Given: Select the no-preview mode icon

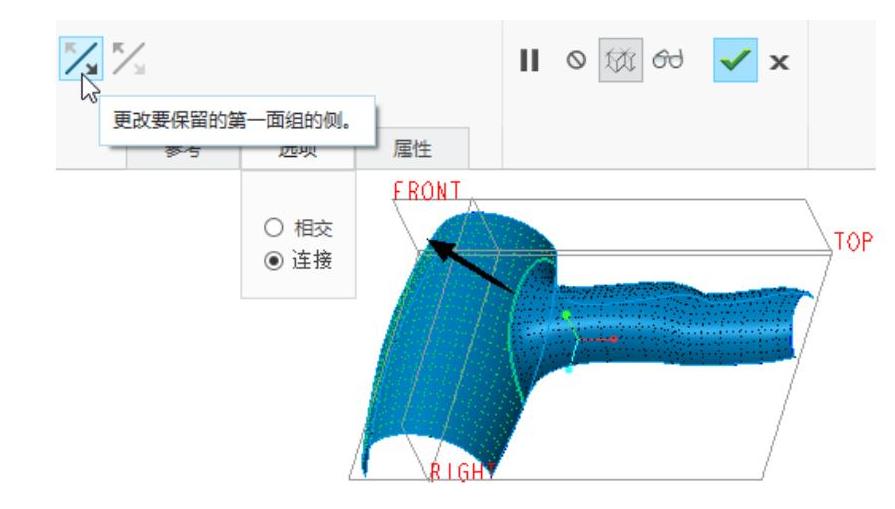Looking at the screenshot, I should tap(576, 60).
